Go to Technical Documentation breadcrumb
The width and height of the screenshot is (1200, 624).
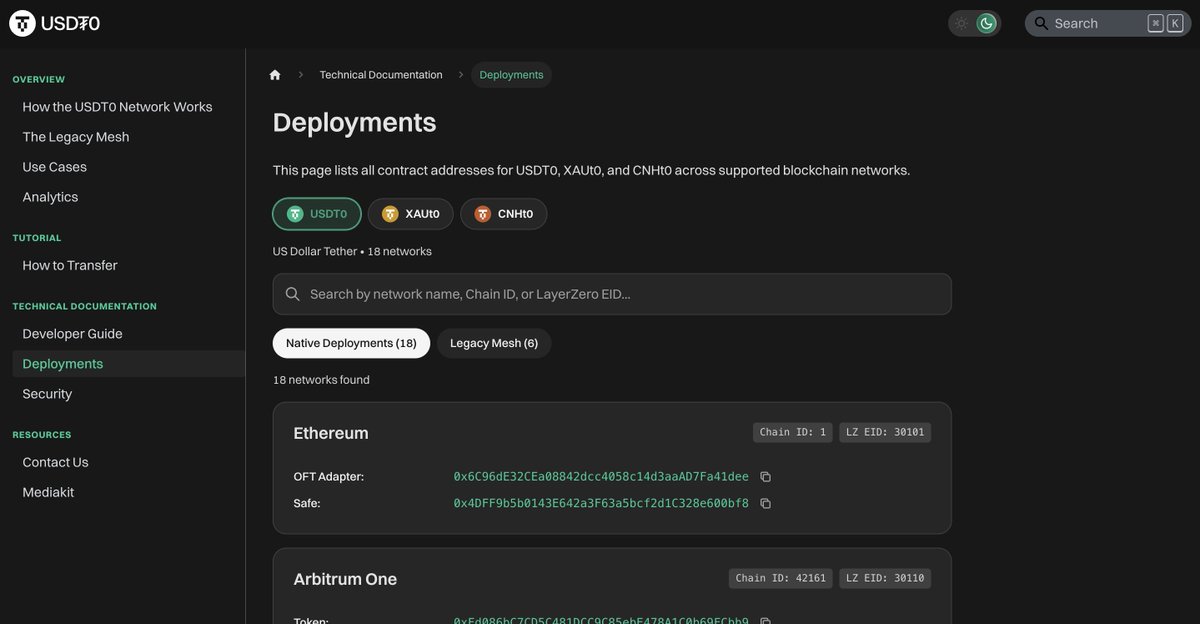pos(381,75)
